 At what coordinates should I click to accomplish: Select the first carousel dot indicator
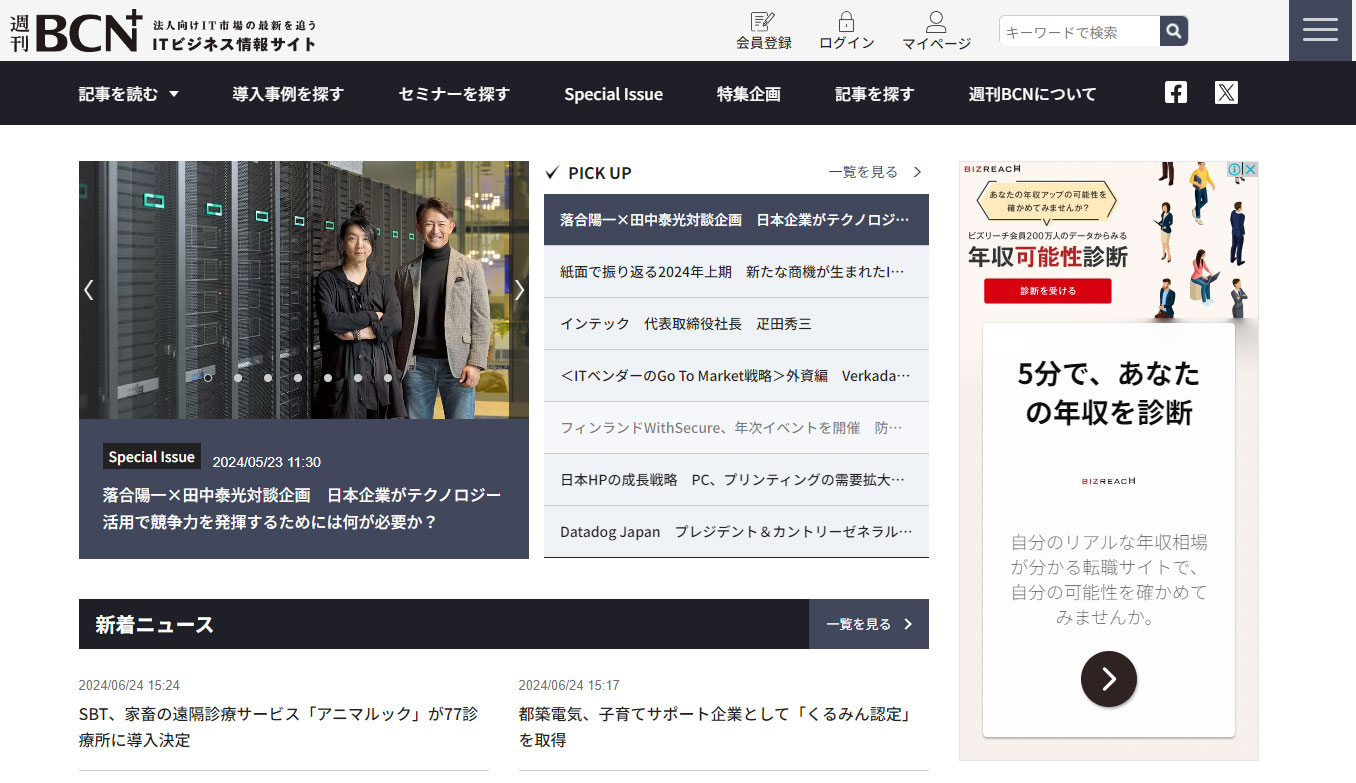[208, 378]
